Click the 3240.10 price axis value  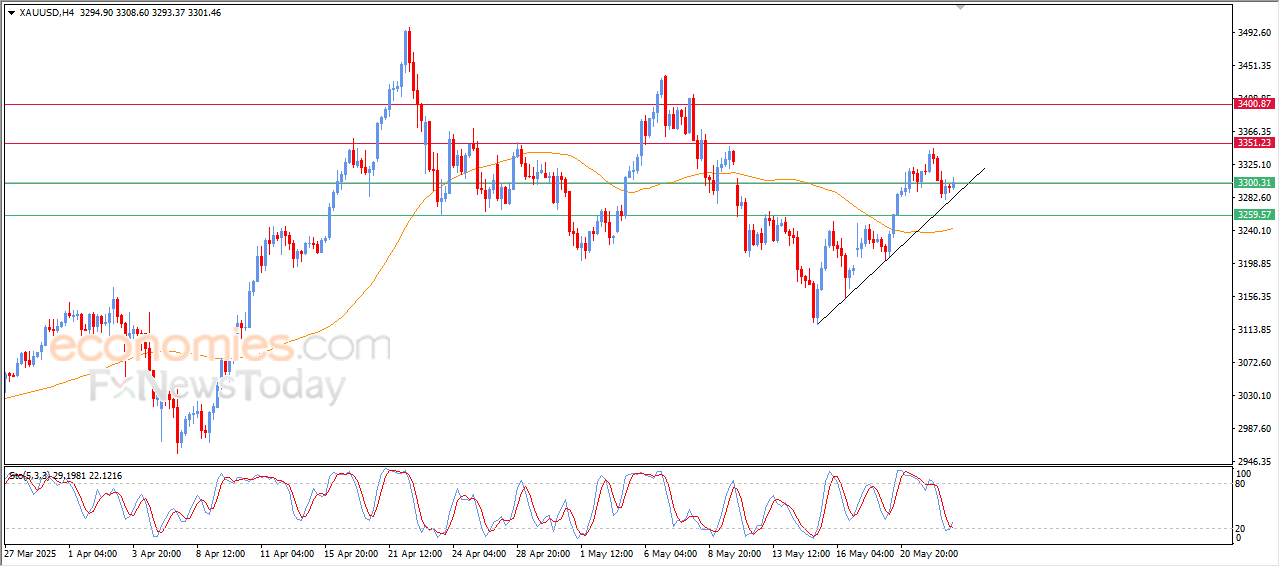(x=1254, y=231)
